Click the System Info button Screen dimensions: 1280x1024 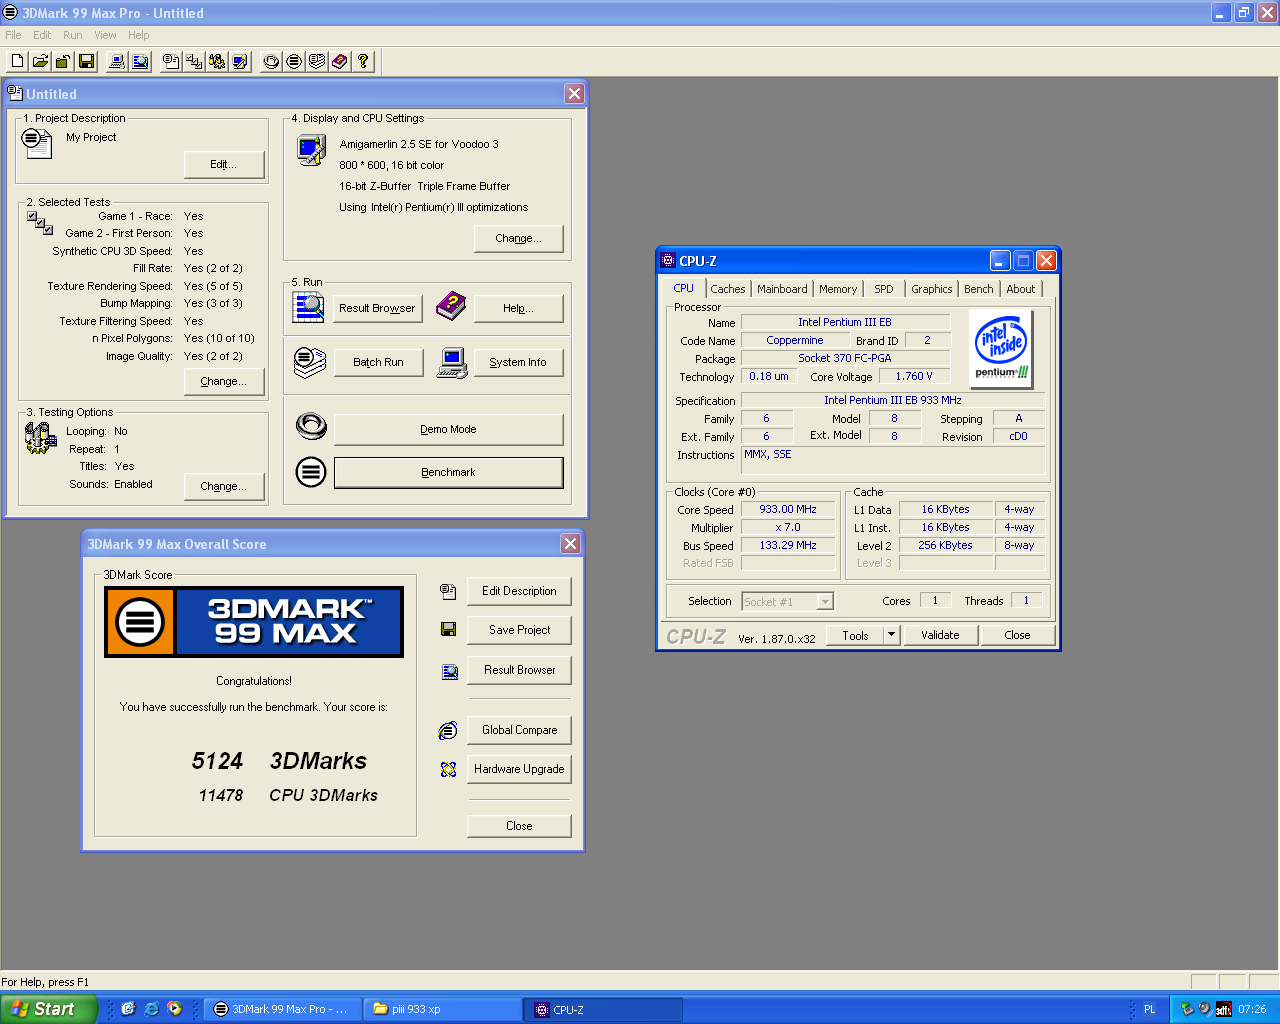518,362
